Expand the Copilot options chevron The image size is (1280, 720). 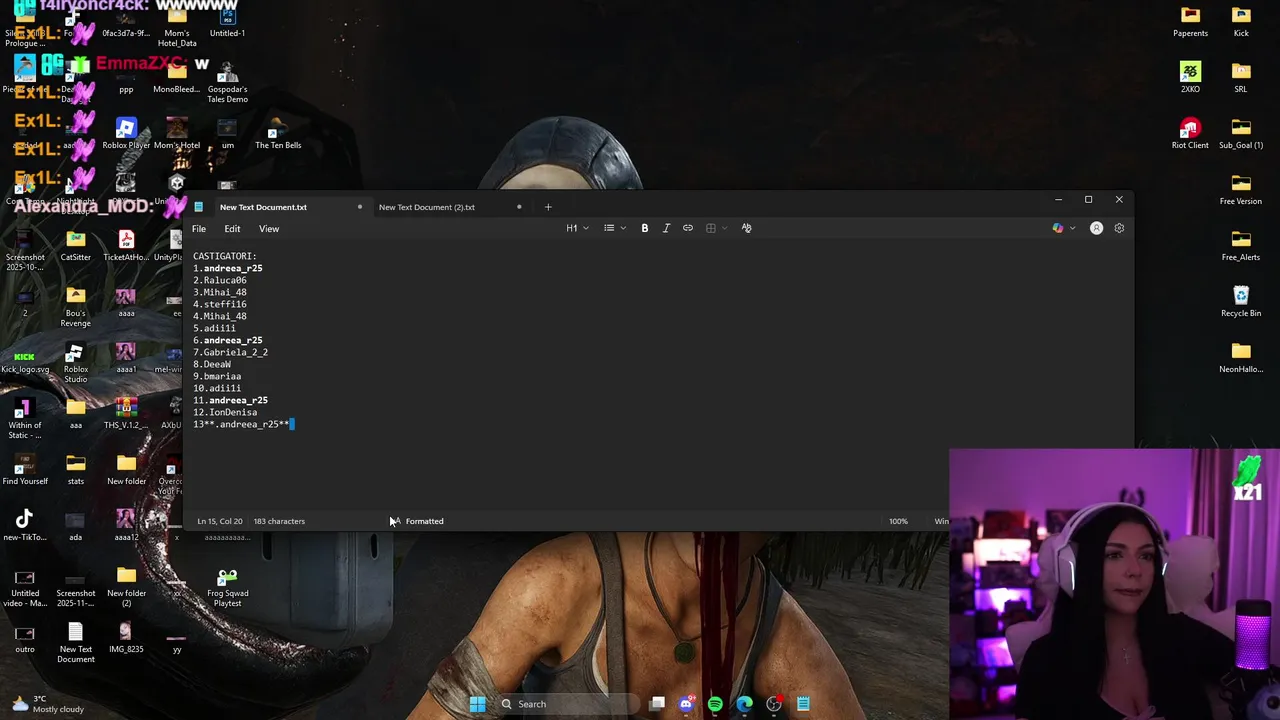pyautogui.click(x=1073, y=228)
